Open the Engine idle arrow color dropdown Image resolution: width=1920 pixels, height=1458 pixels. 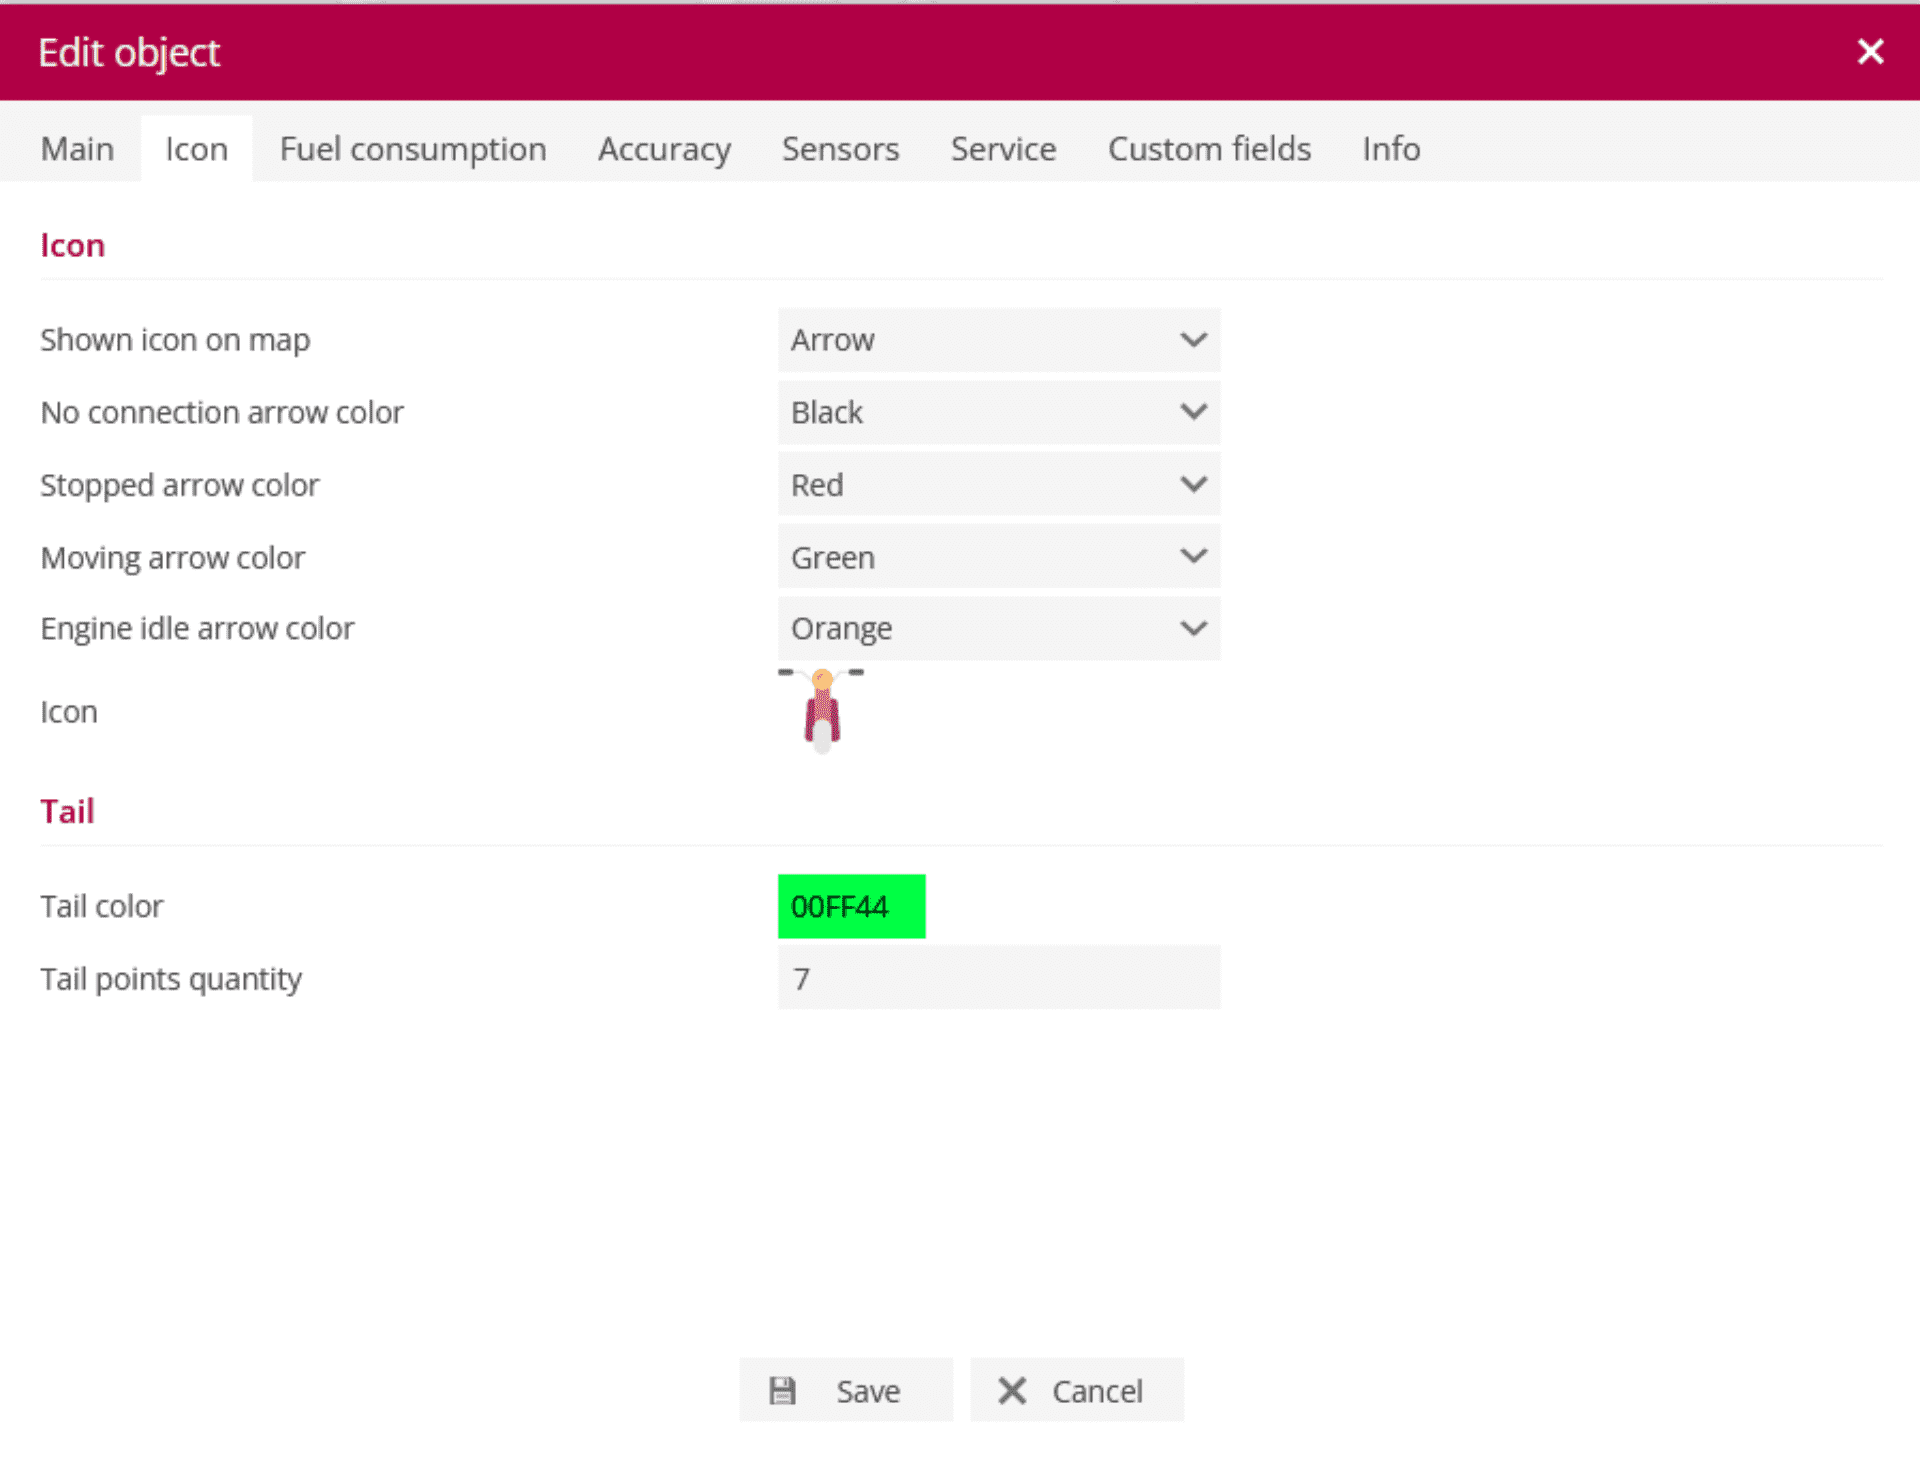point(998,628)
